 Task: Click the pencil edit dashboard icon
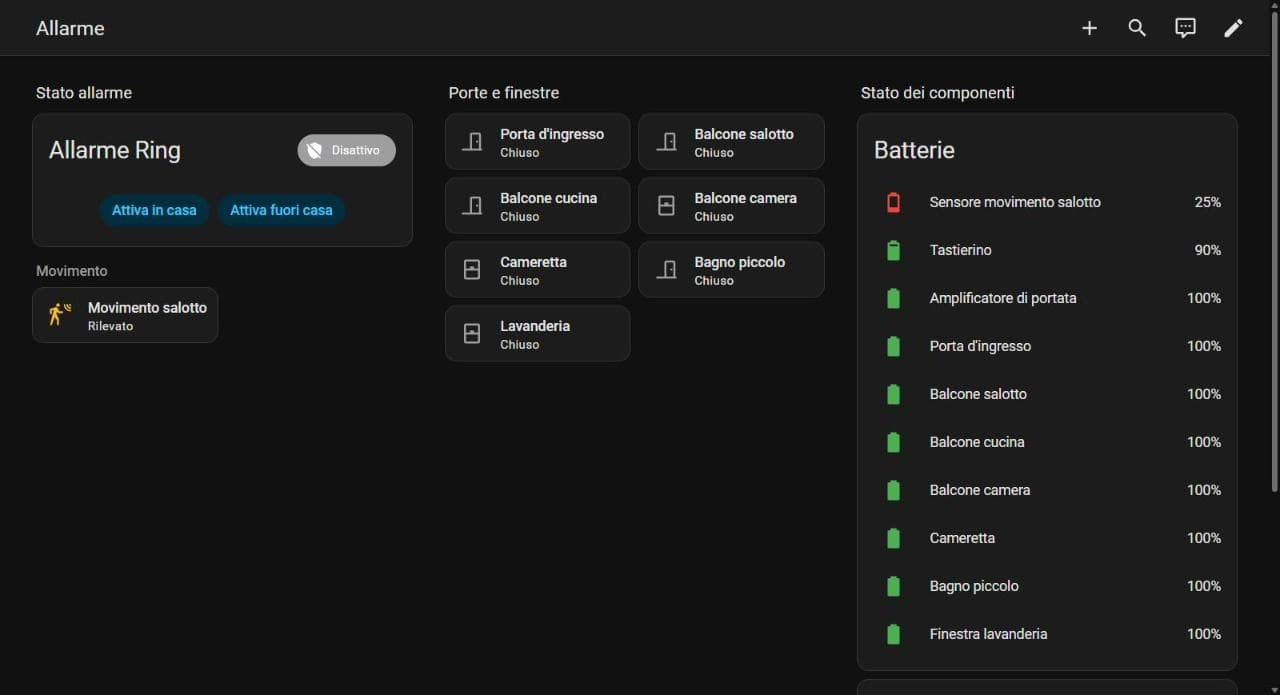click(1233, 28)
